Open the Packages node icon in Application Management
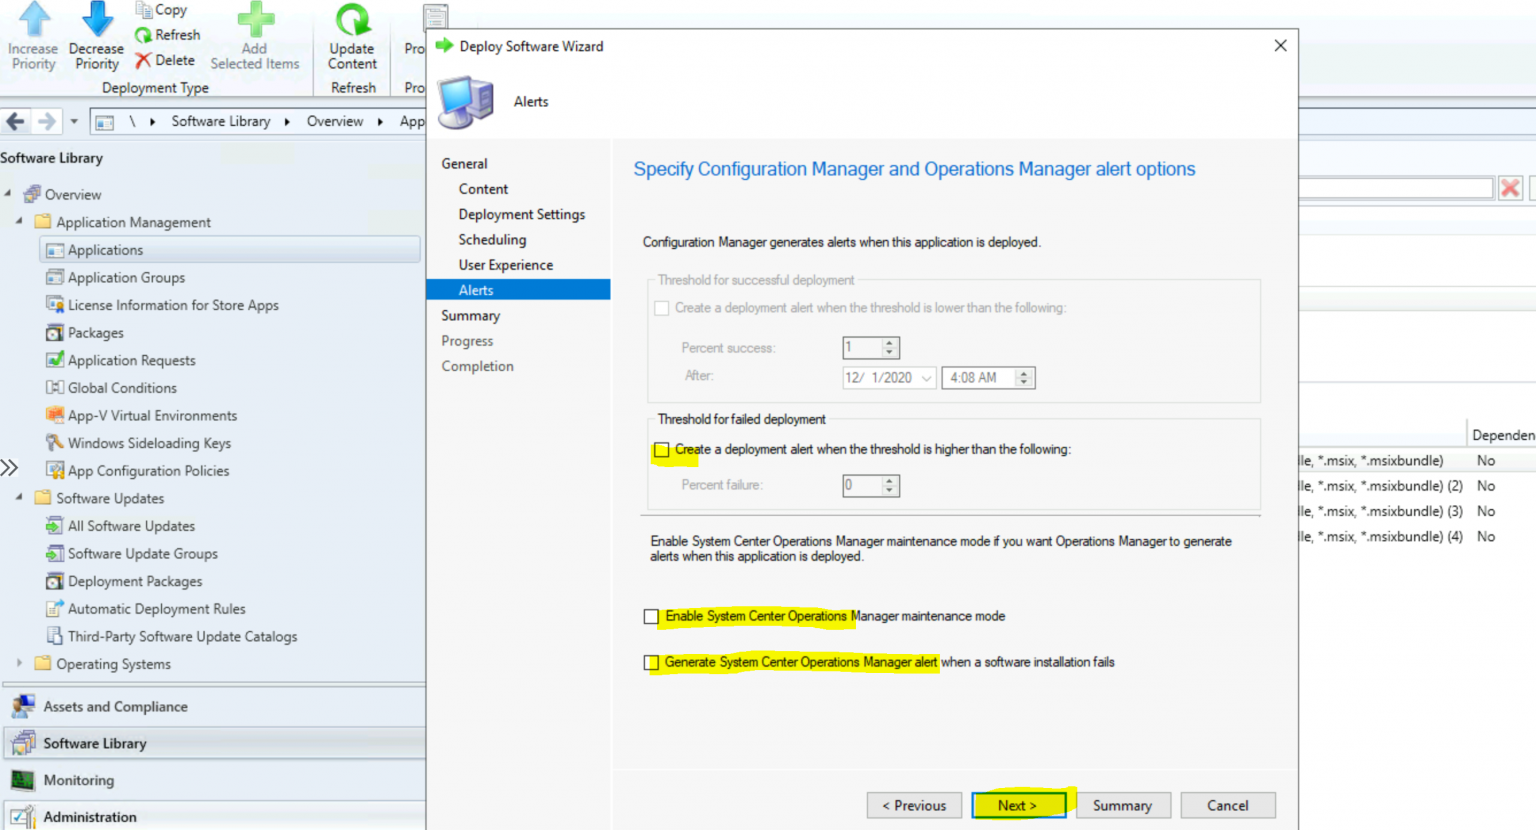This screenshot has height=830, width=1536. [x=53, y=332]
